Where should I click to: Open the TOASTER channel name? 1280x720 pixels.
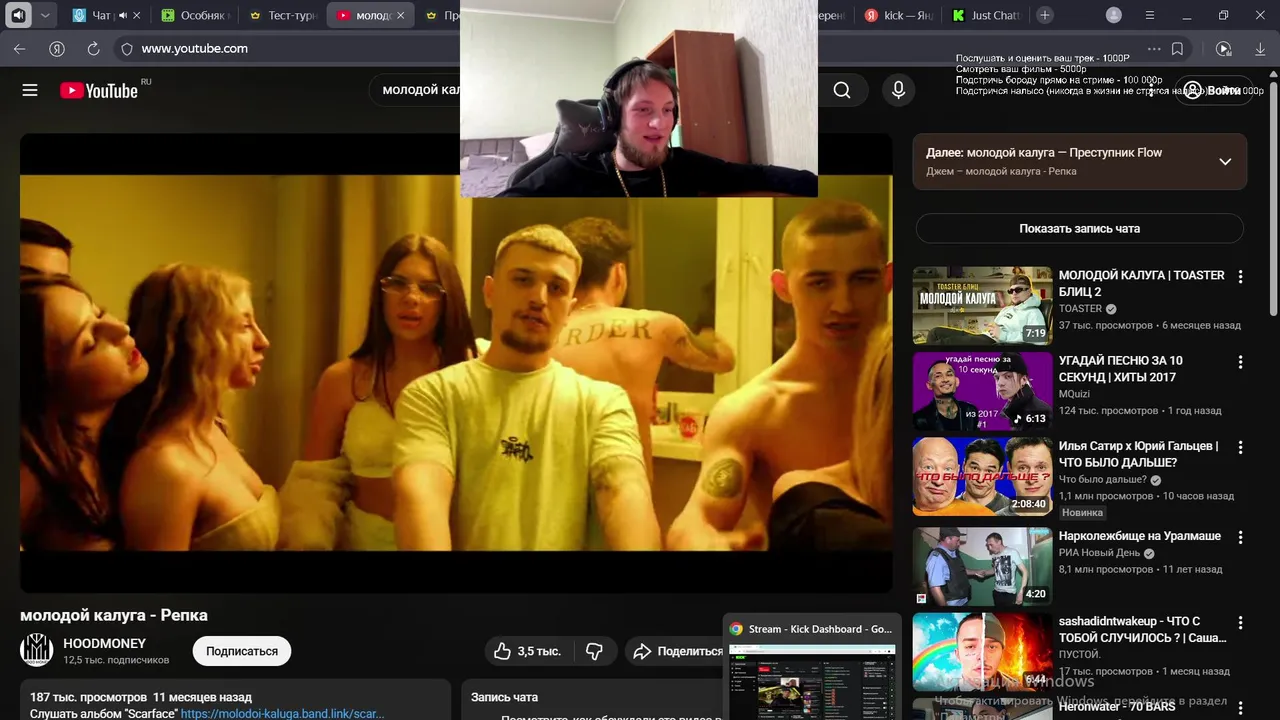tap(1080, 309)
